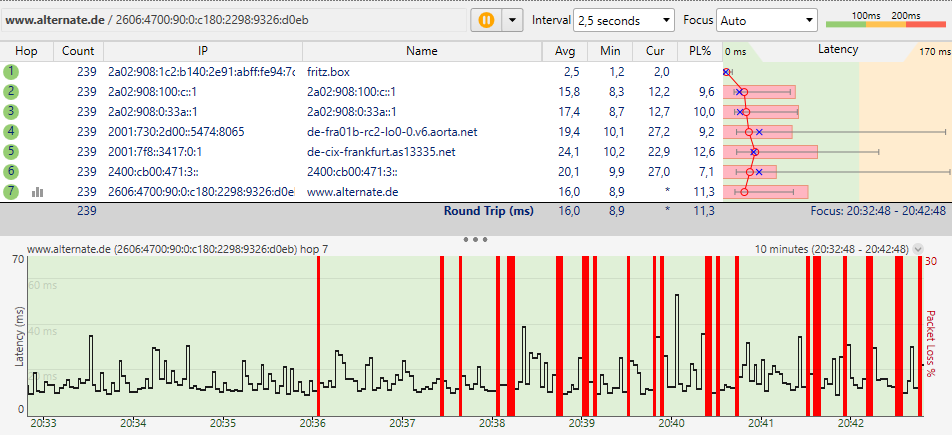
Task: Click the hop 5 latency bar in graph column
Action: click(x=770, y=152)
